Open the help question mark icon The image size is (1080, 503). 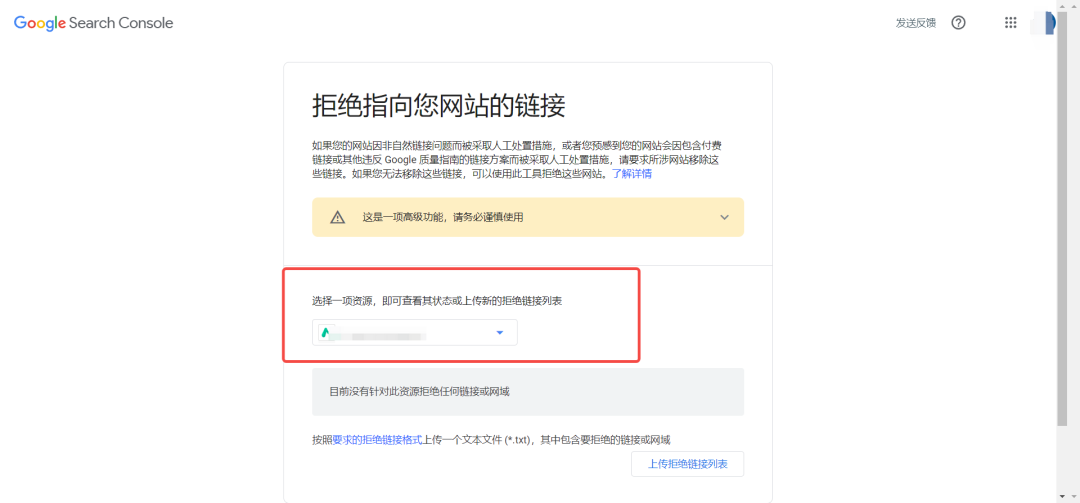958,23
